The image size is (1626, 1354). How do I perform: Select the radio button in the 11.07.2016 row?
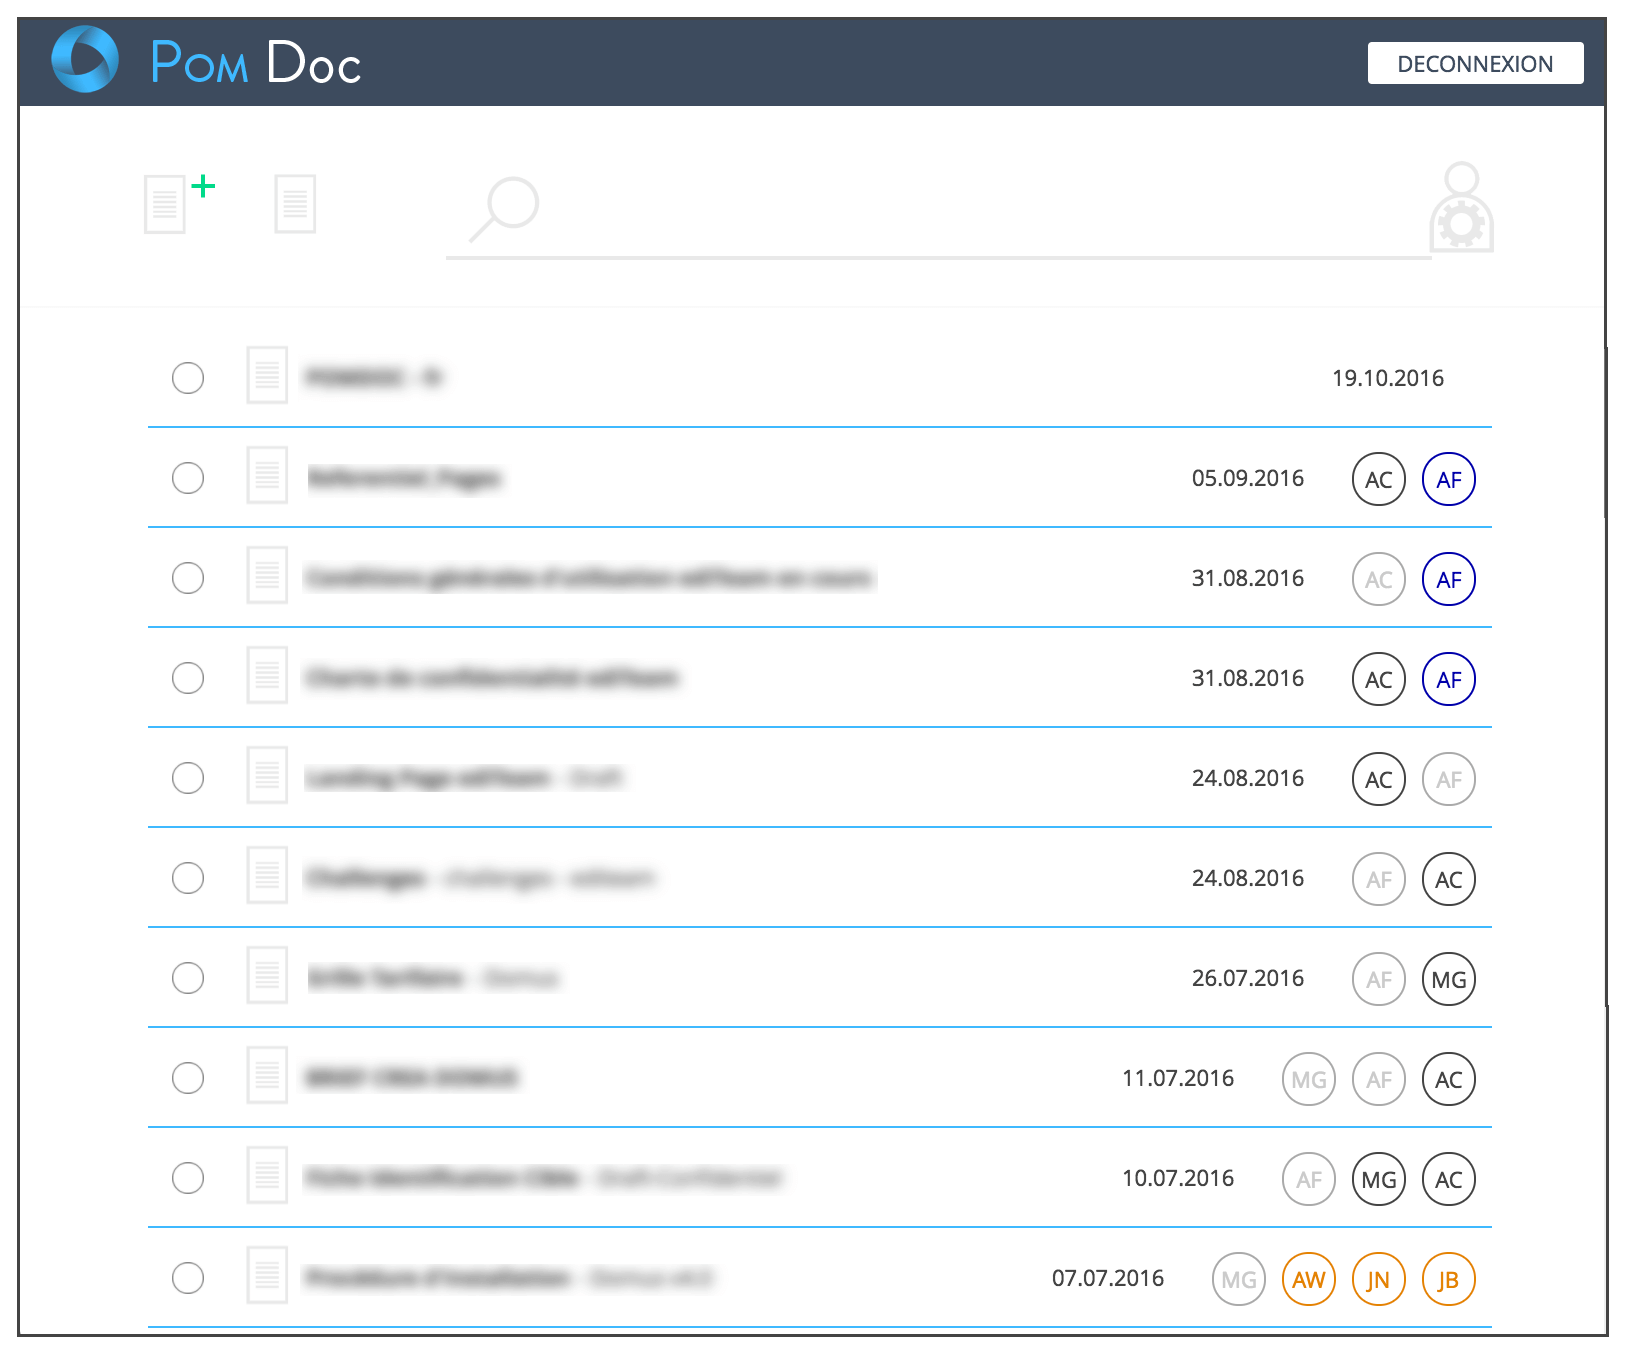click(x=188, y=1078)
